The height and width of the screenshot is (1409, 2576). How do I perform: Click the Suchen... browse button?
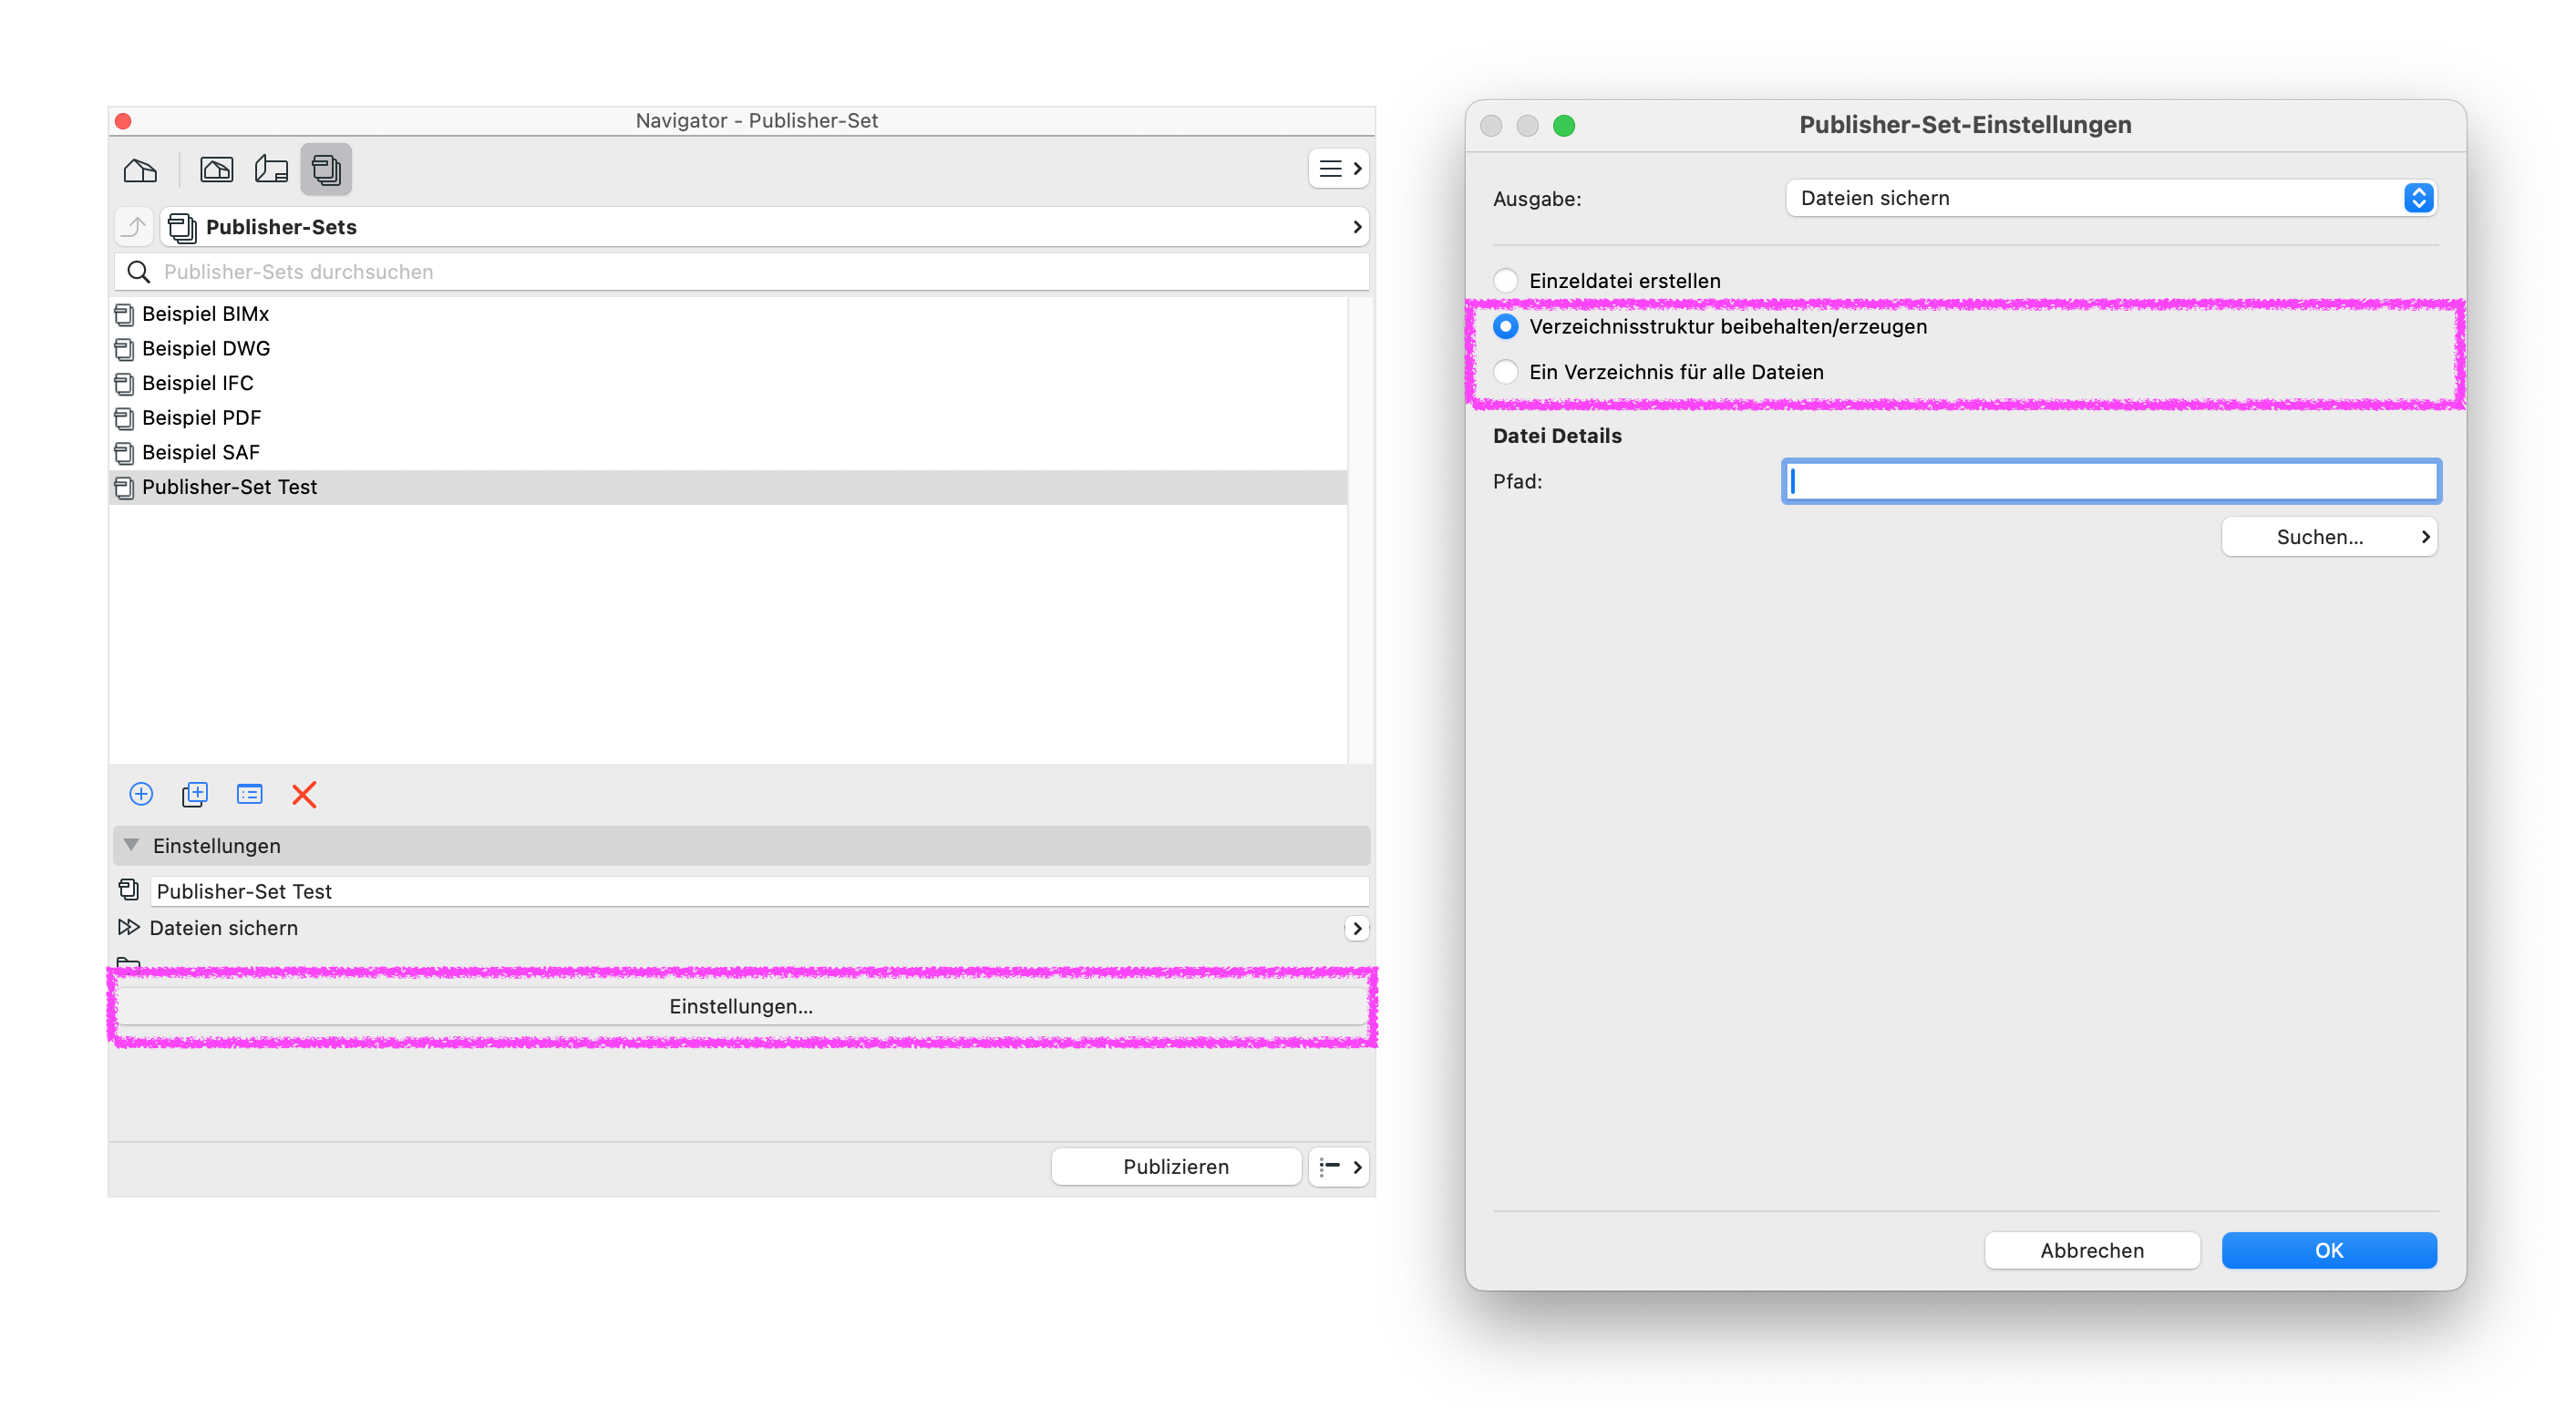coord(2328,537)
